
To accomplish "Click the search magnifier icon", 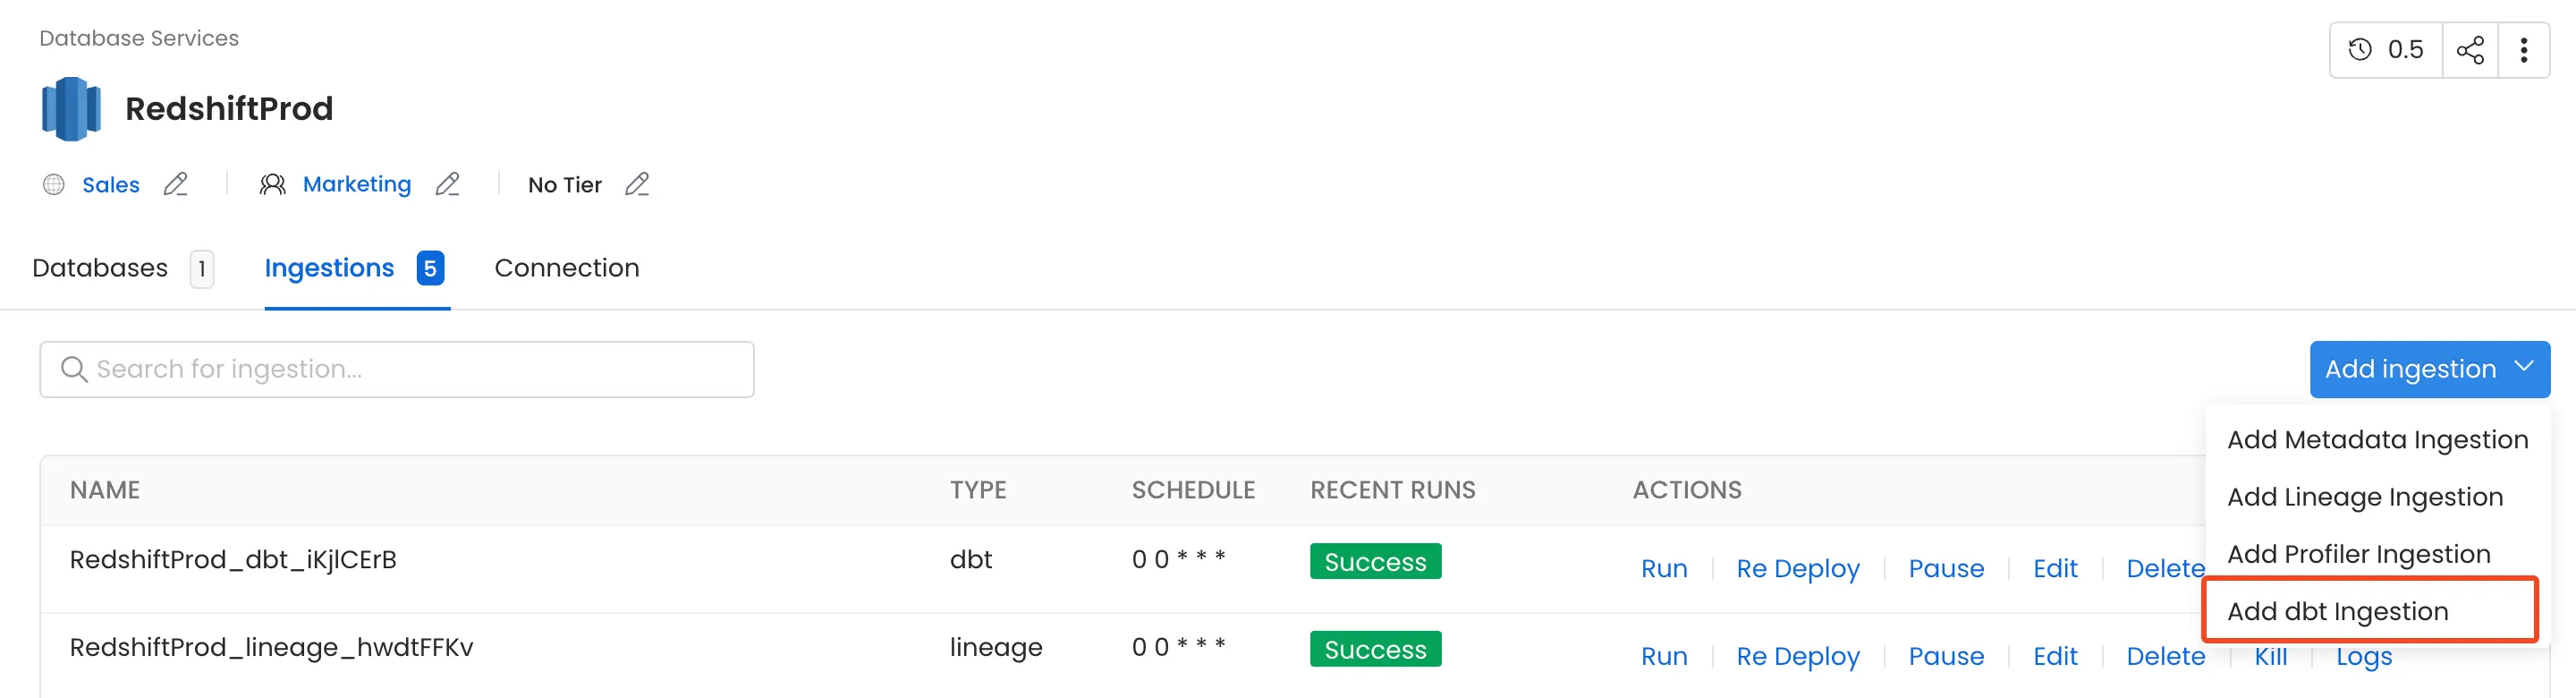I will (x=74, y=370).
